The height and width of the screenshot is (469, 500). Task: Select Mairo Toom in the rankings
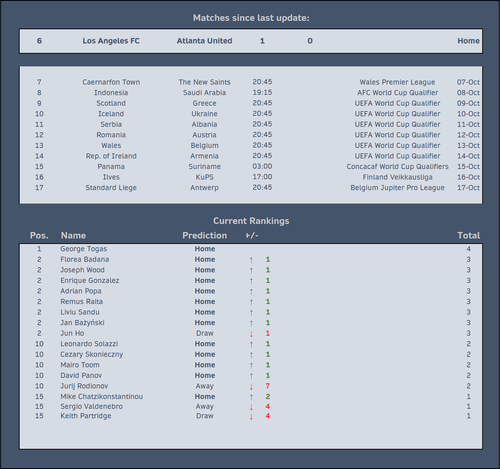point(80,365)
